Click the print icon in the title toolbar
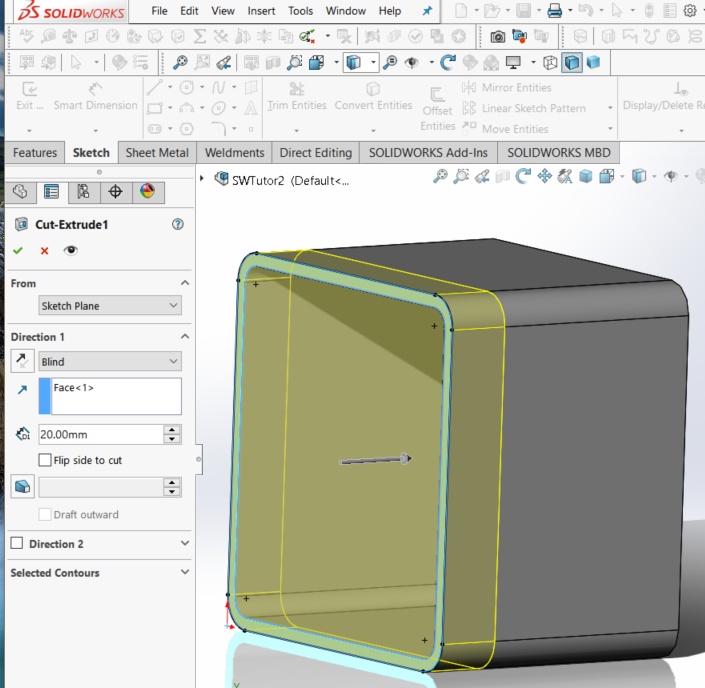 pyautogui.click(x=554, y=10)
